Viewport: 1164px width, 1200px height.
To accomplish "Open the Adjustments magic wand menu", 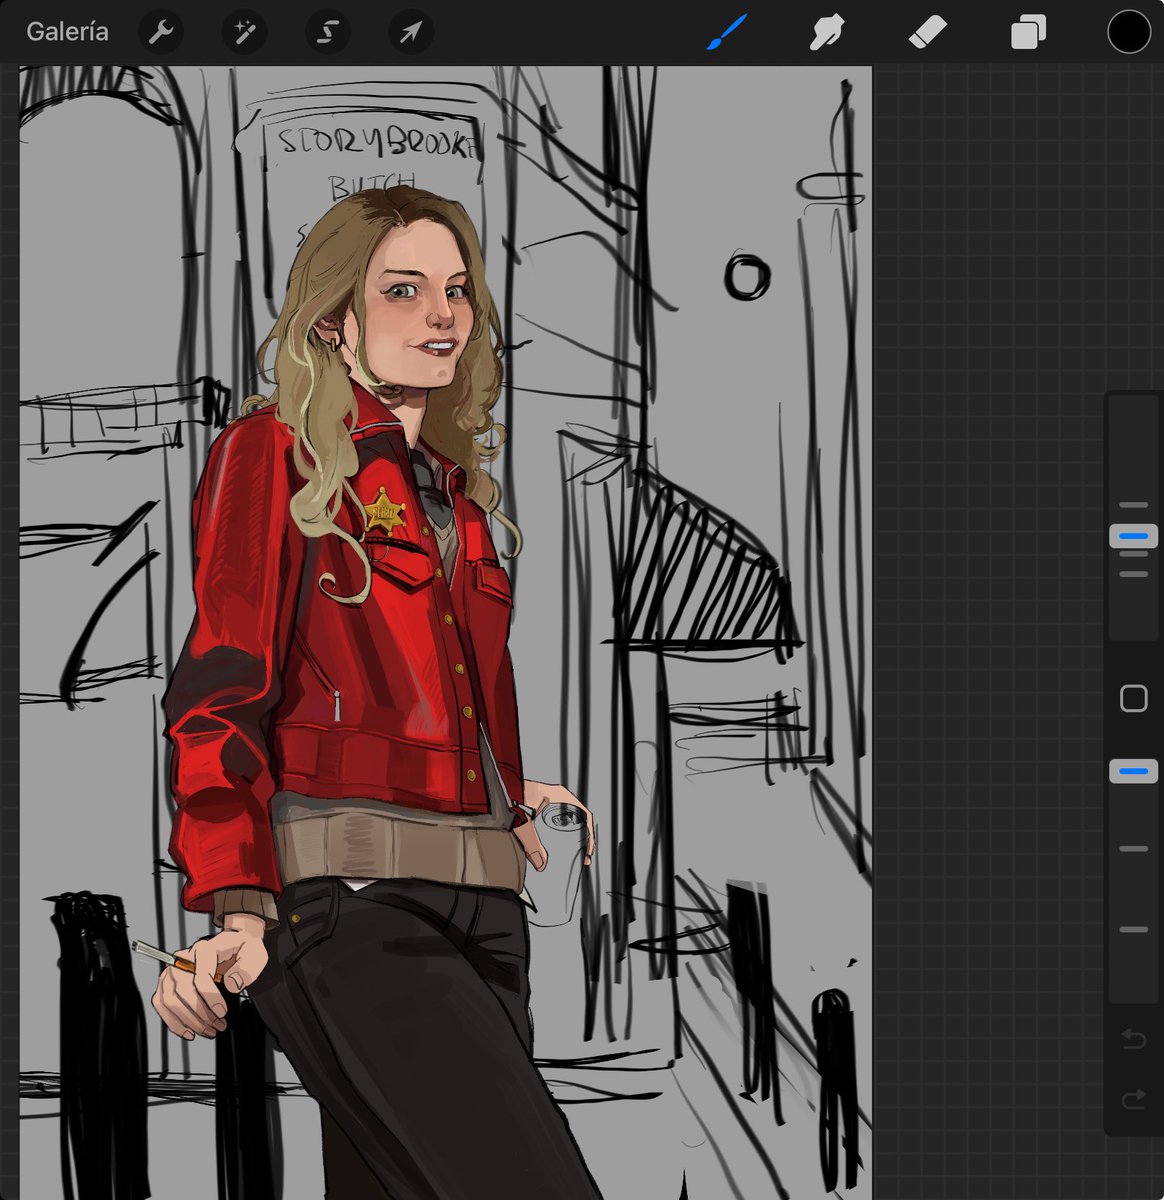I will [244, 33].
